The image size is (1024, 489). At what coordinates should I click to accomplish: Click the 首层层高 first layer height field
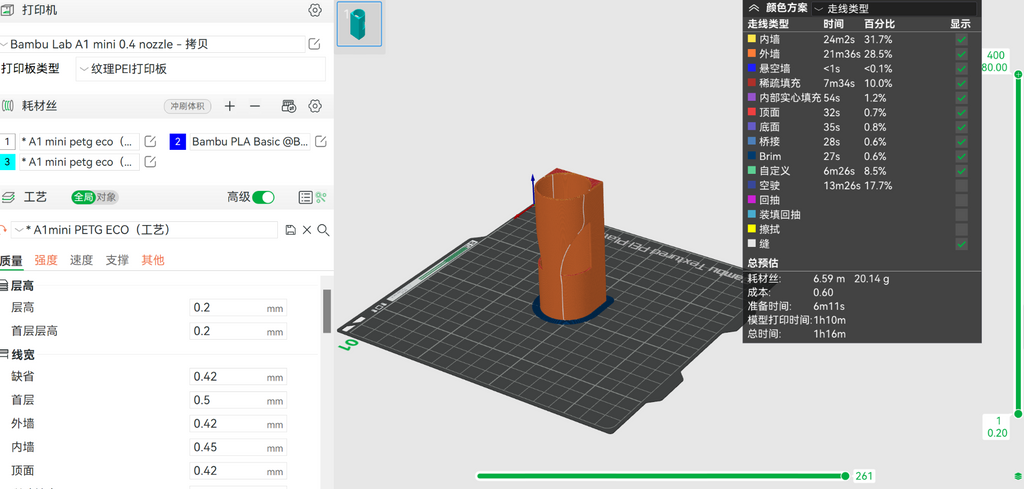238,331
